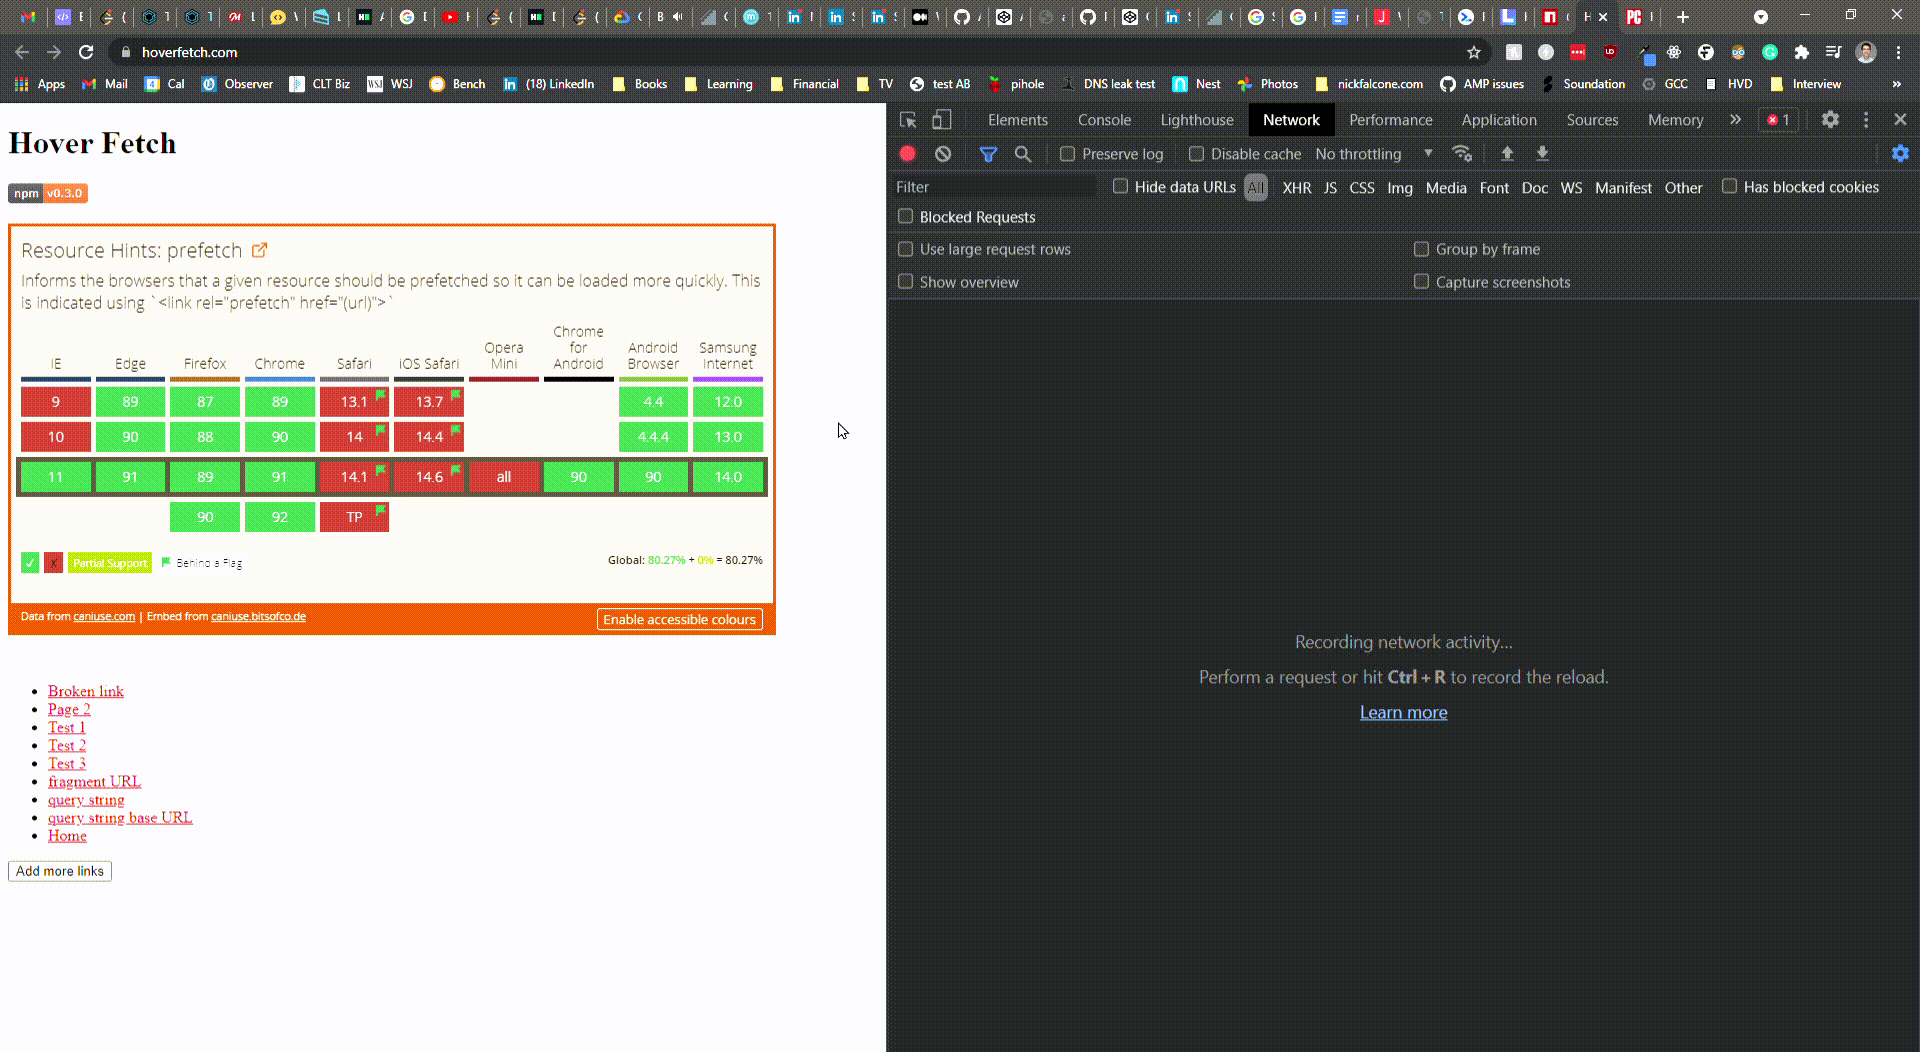Screen dimensions: 1920x1052
Task: Open the Learning bookmarks folder
Action: 719,84
